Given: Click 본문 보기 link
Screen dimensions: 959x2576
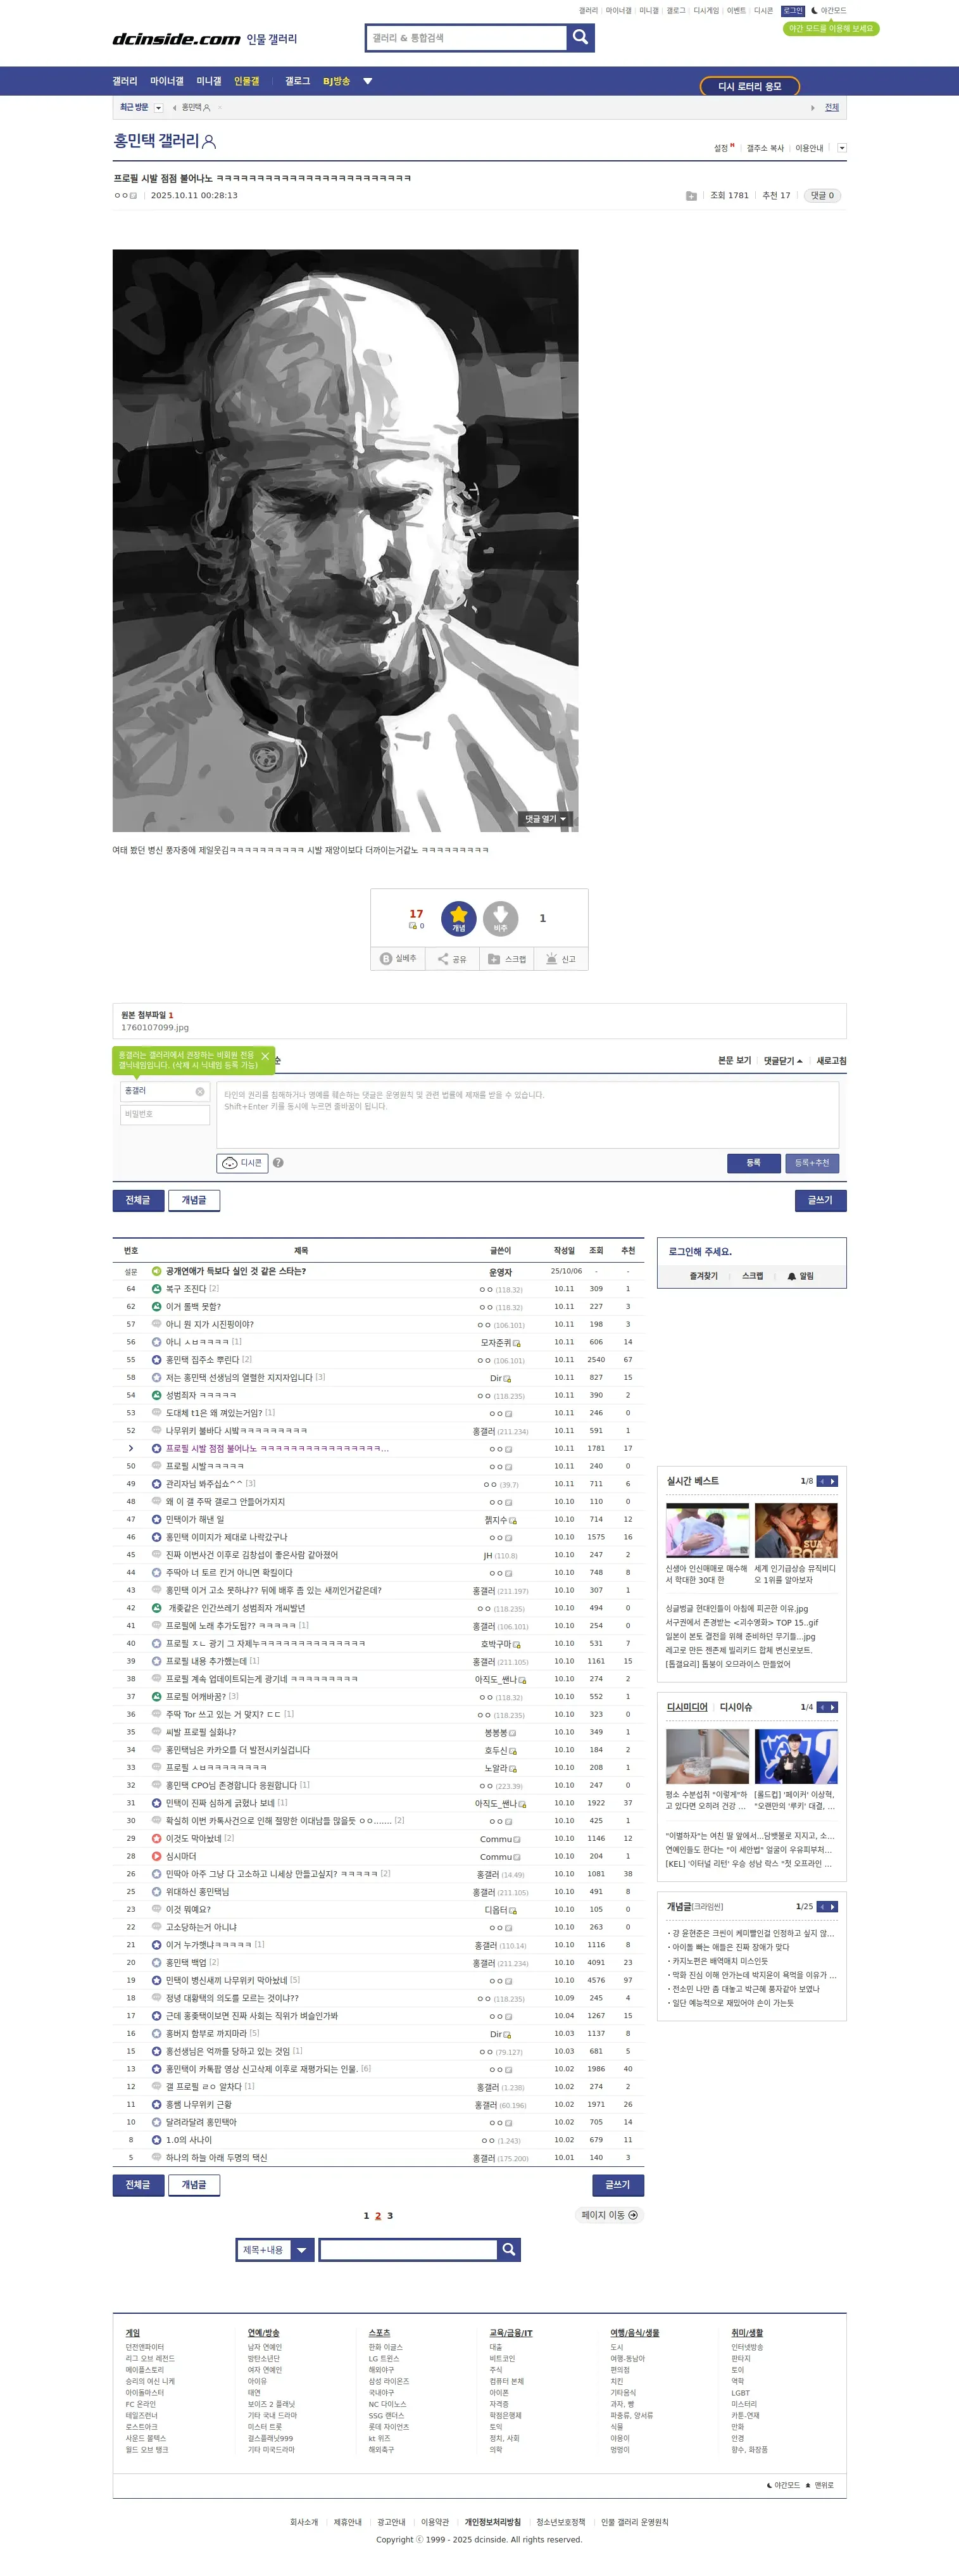Looking at the screenshot, I should coord(734,1061).
